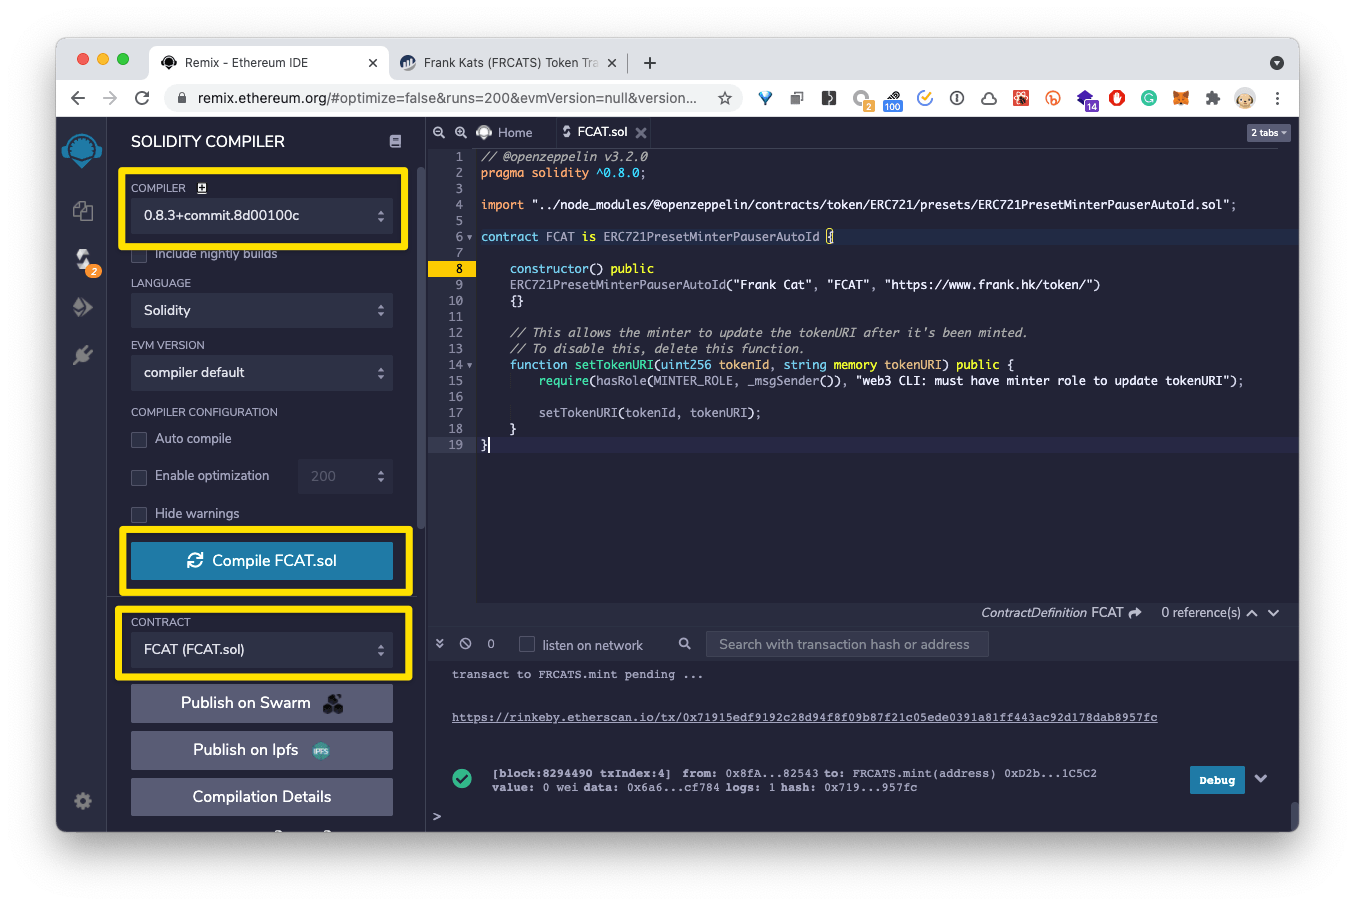This screenshot has width=1355, height=906.
Task: Open the compiler version dropdown
Action: 262,216
